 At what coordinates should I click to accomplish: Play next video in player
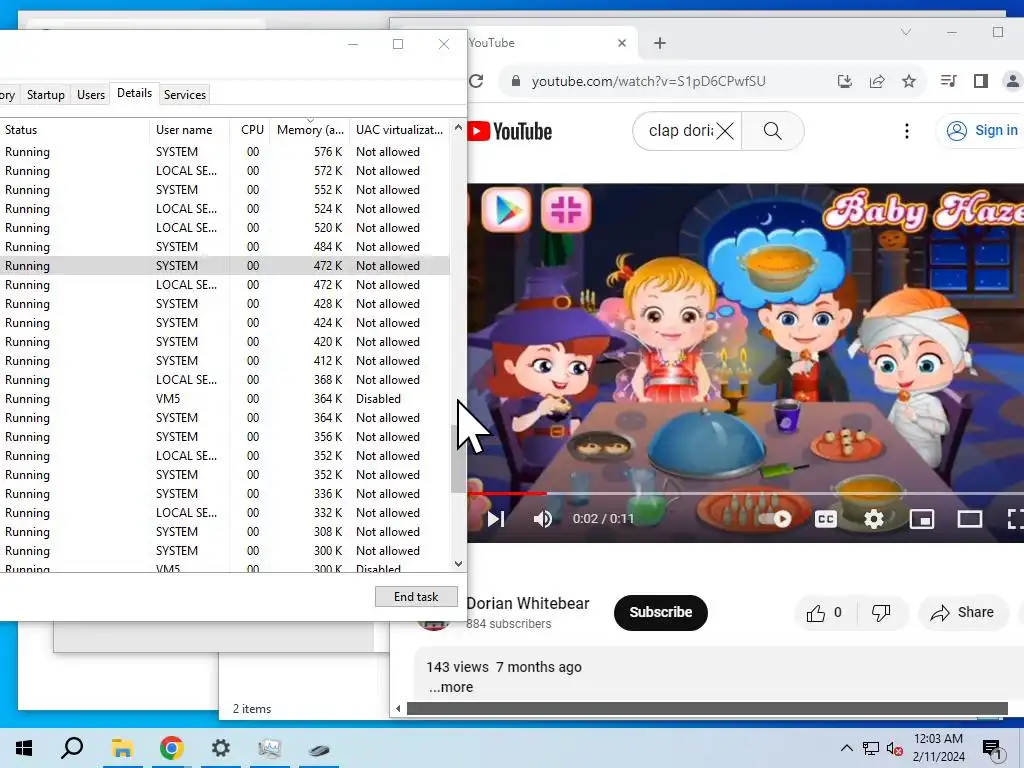496,519
